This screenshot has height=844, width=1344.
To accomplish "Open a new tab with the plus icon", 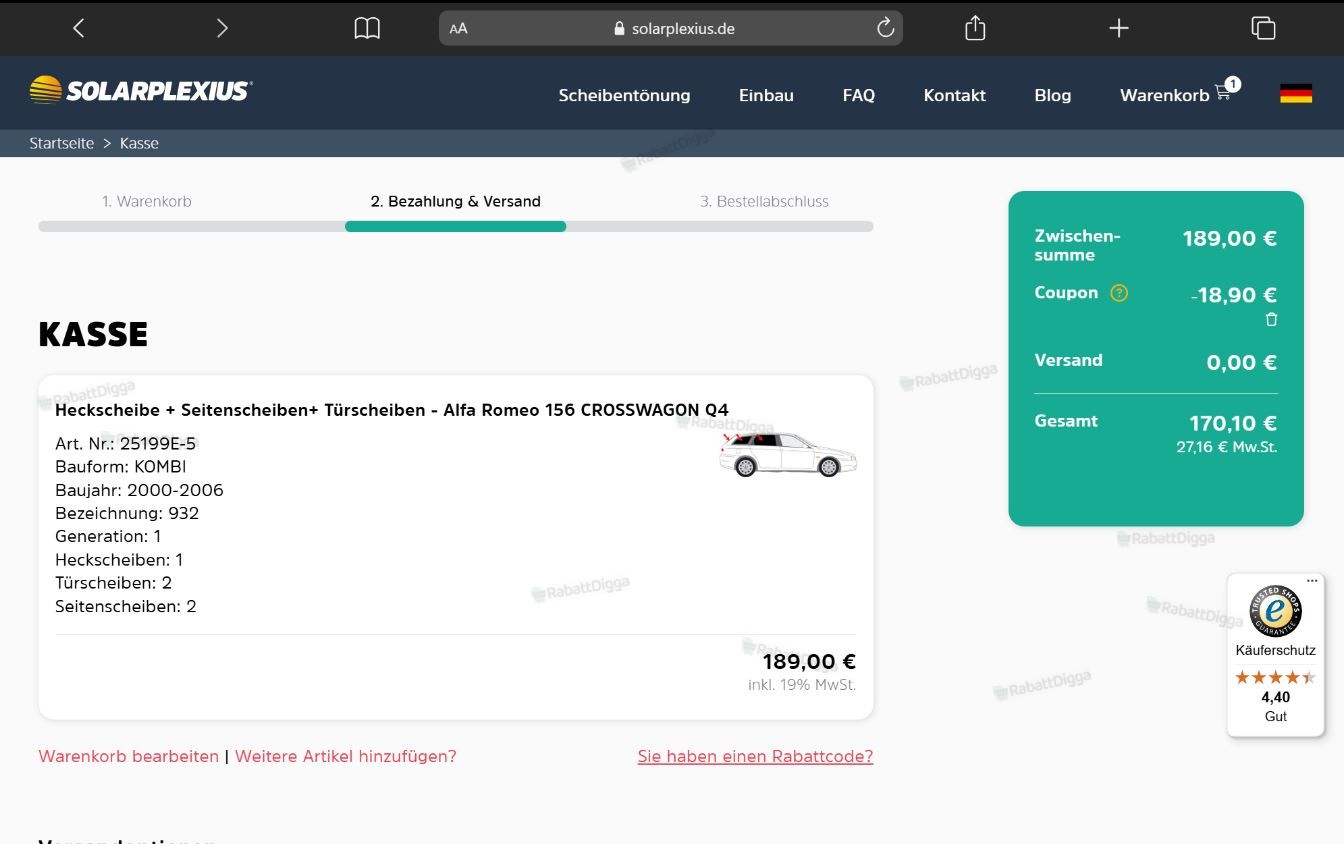I will [x=1119, y=28].
